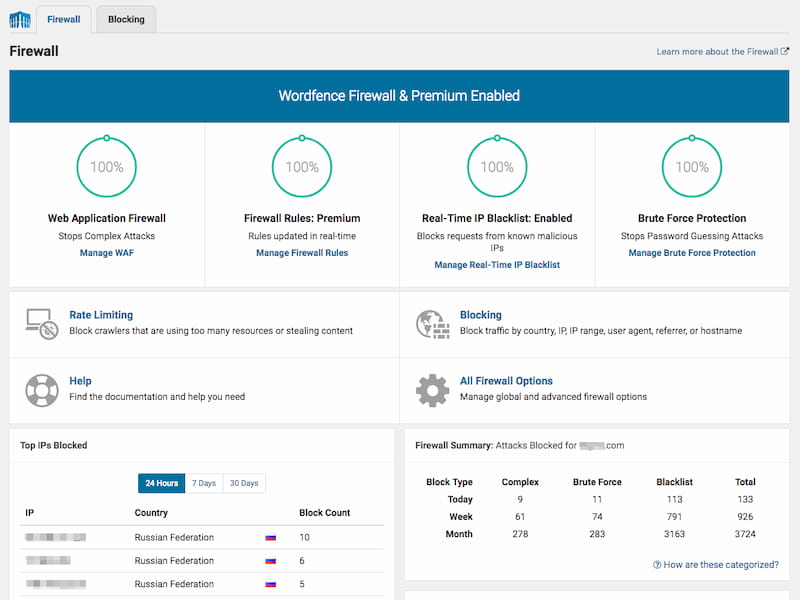The width and height of the screenshot is (800, 600).
Task: Click the Brute Force Protection 100% circle
Action: coord(692,167)
